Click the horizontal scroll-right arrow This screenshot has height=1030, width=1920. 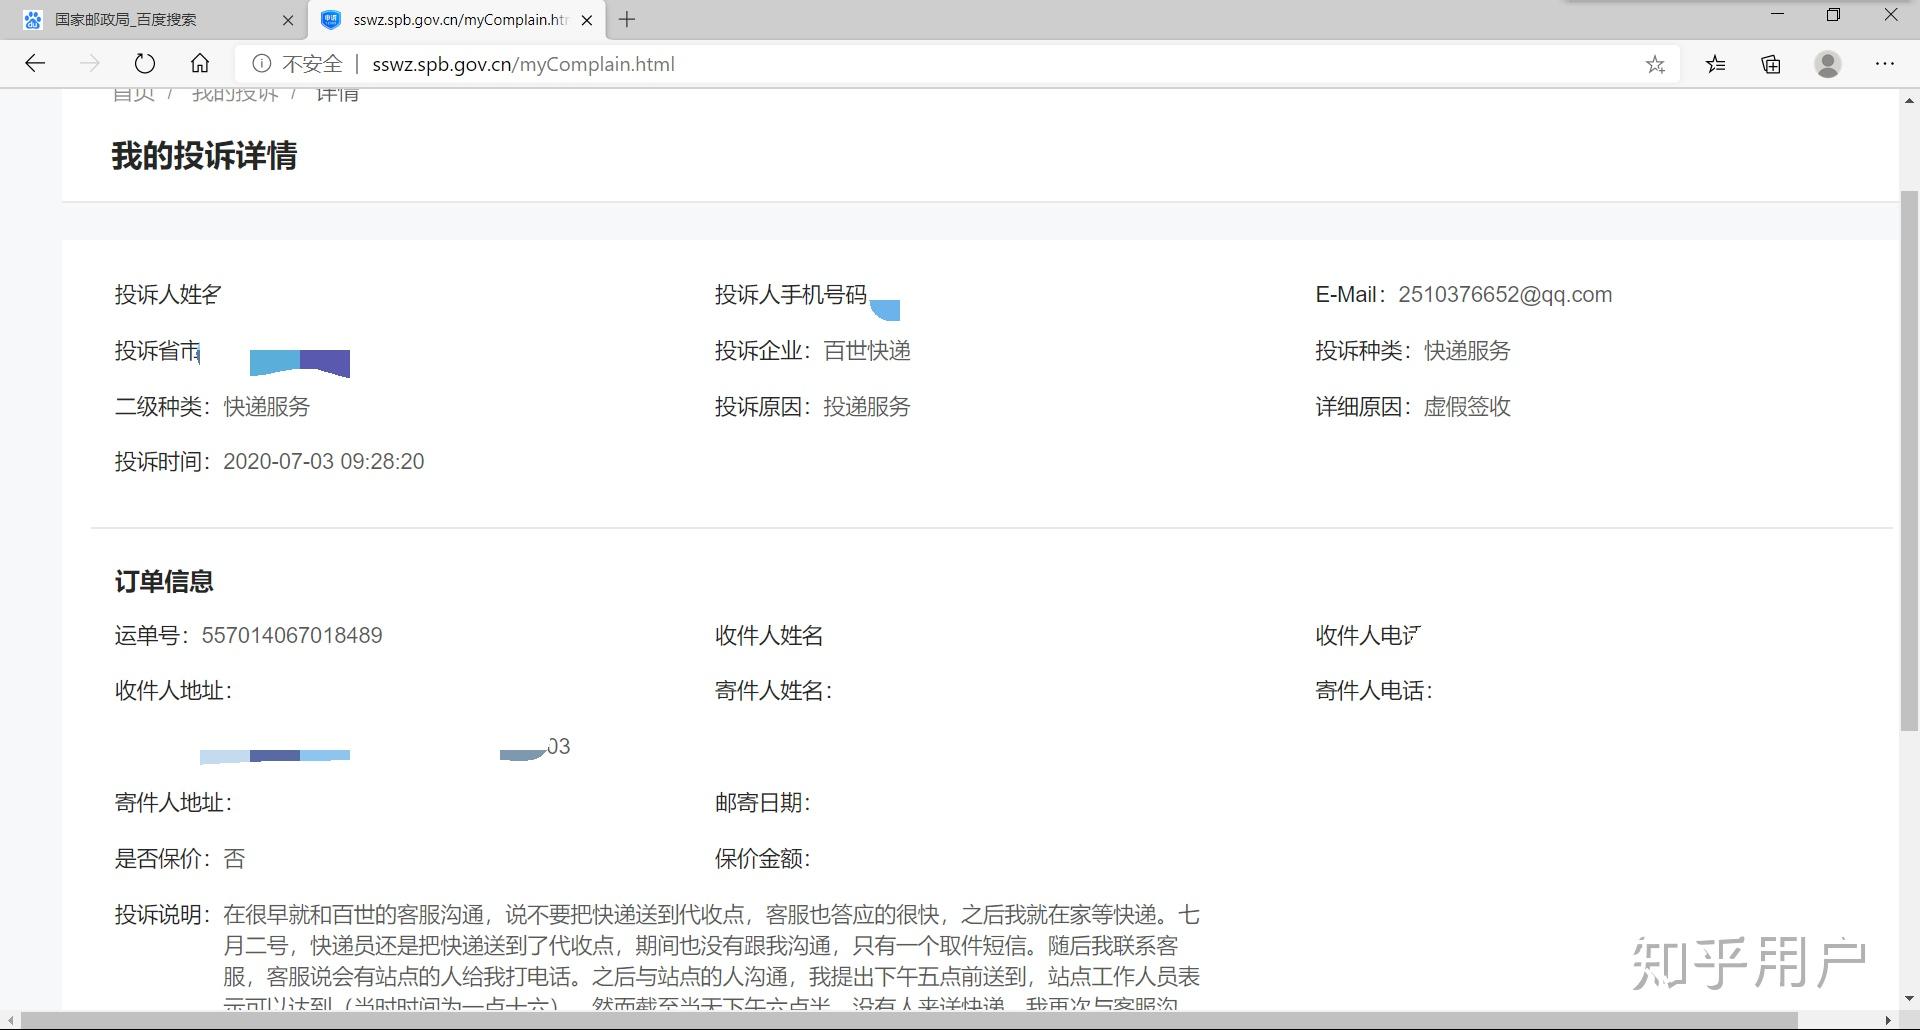(1888, 1020)
